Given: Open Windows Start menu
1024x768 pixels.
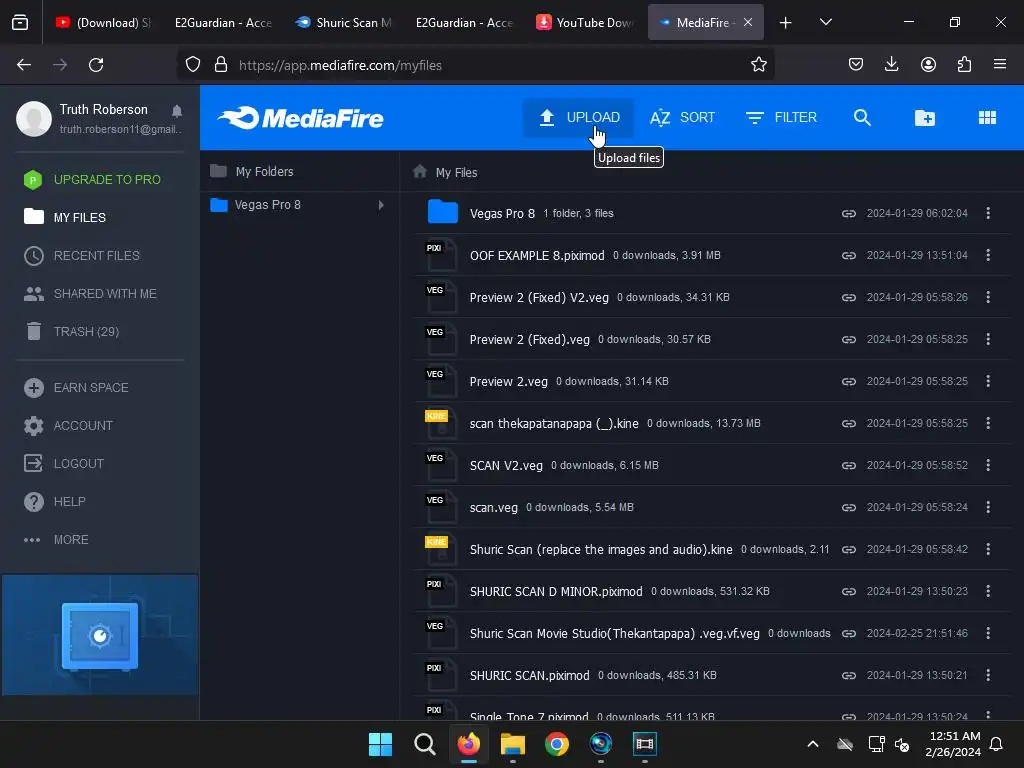Looking at the screenshot, I should (380, 744).
